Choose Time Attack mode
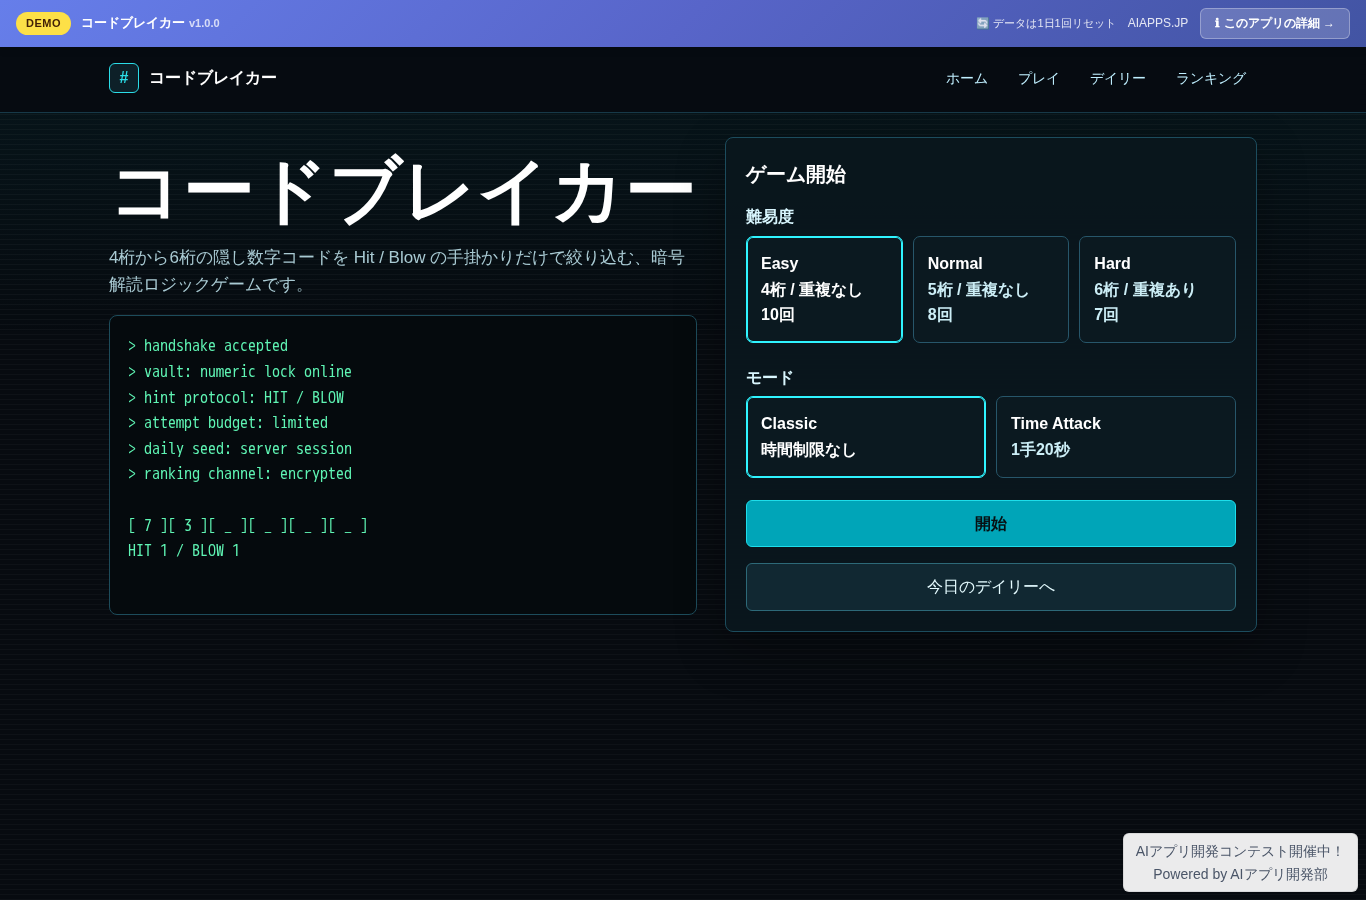The width and height of the screenshot is (1366, 900). pyautogui.click(x=1116, y=437)
